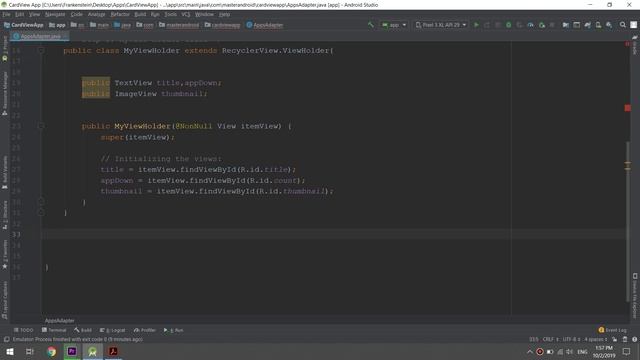Open the View menu
The height and width of the screenshot is (360, 640).
[34, 14]
